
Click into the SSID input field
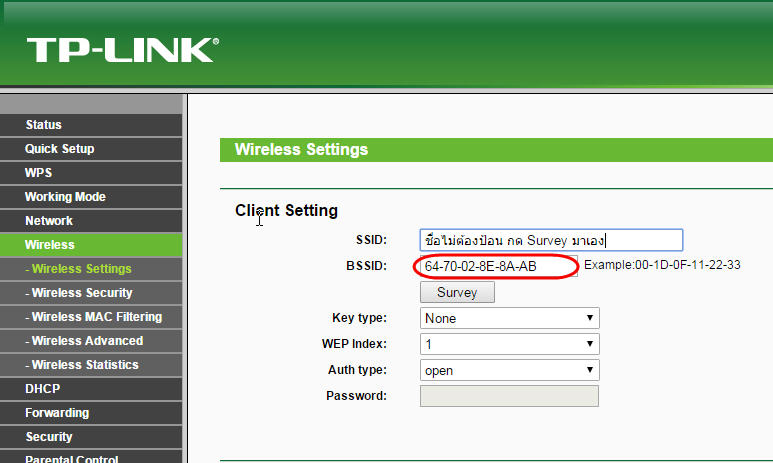click(x=551, y=240)
